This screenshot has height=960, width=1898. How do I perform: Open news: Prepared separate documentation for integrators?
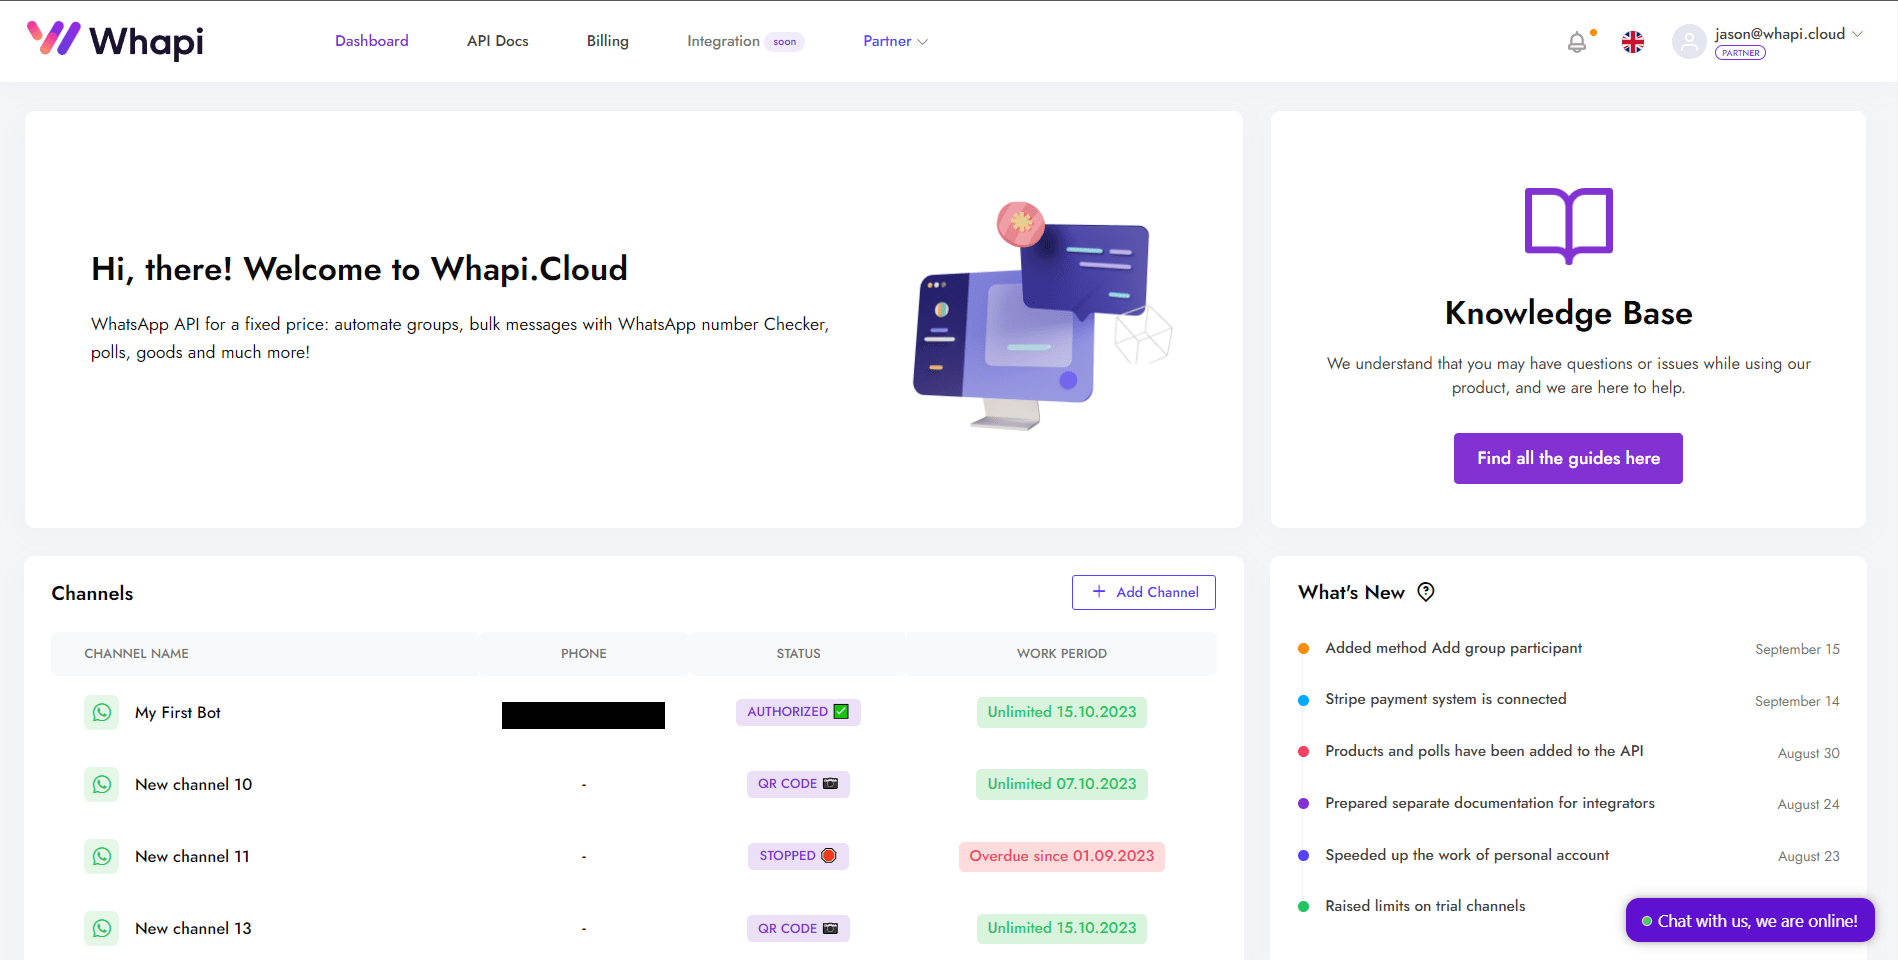[1490, 803]
